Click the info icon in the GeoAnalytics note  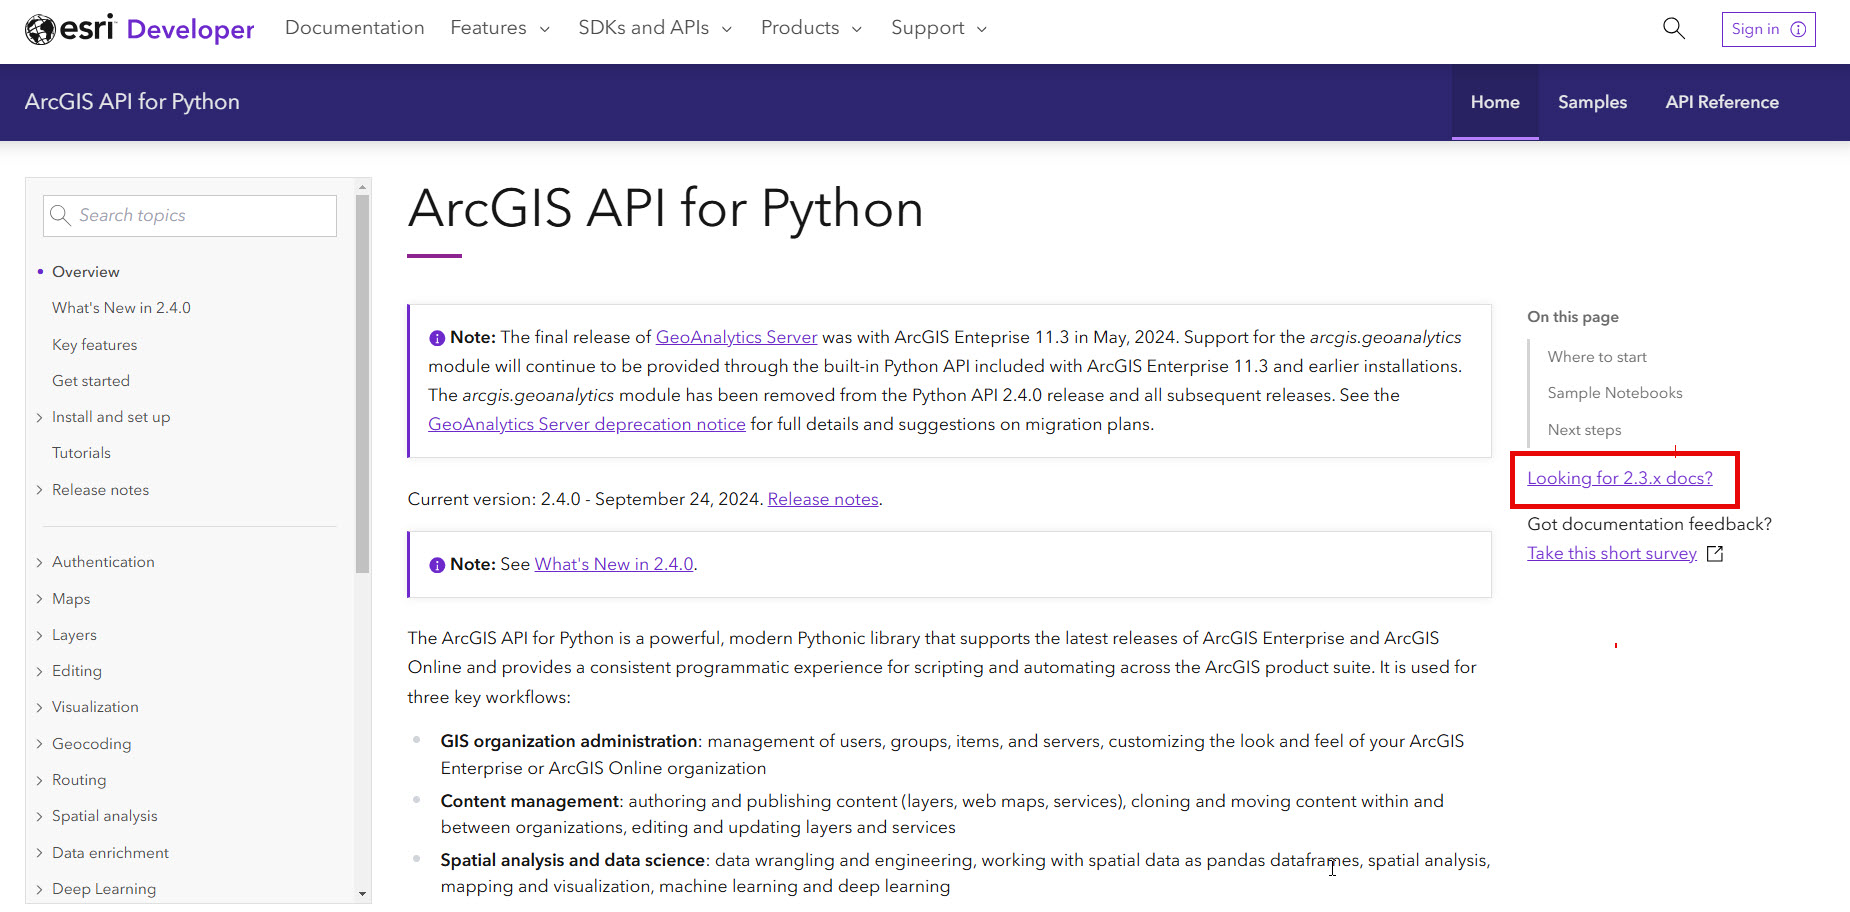[437, 338]
